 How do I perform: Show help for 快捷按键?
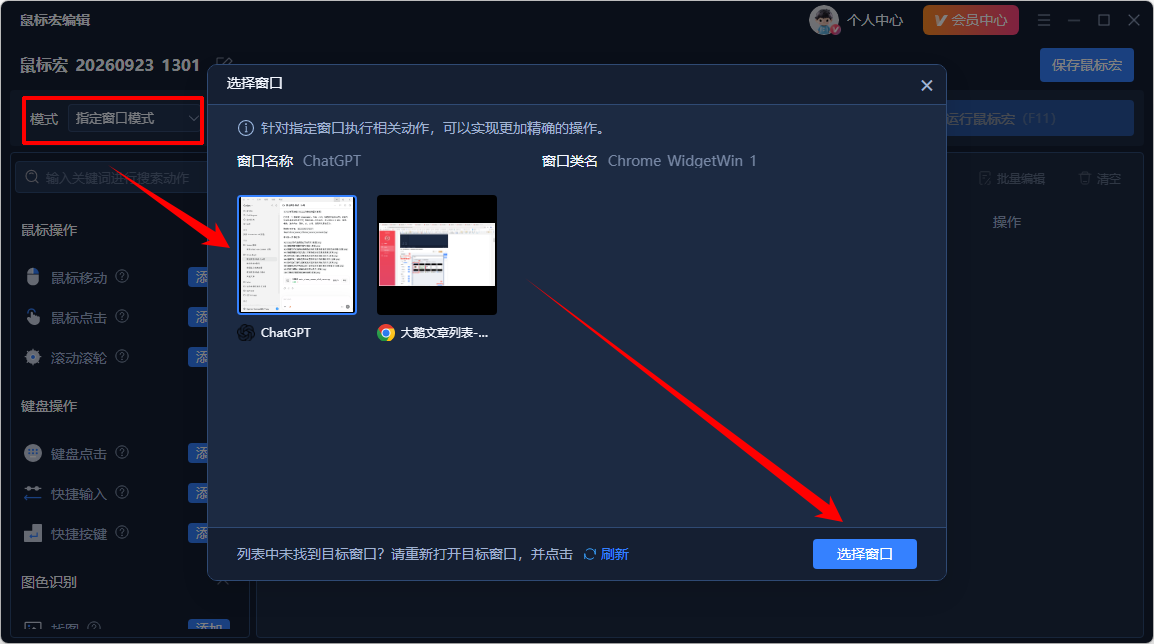coord(122,533)
